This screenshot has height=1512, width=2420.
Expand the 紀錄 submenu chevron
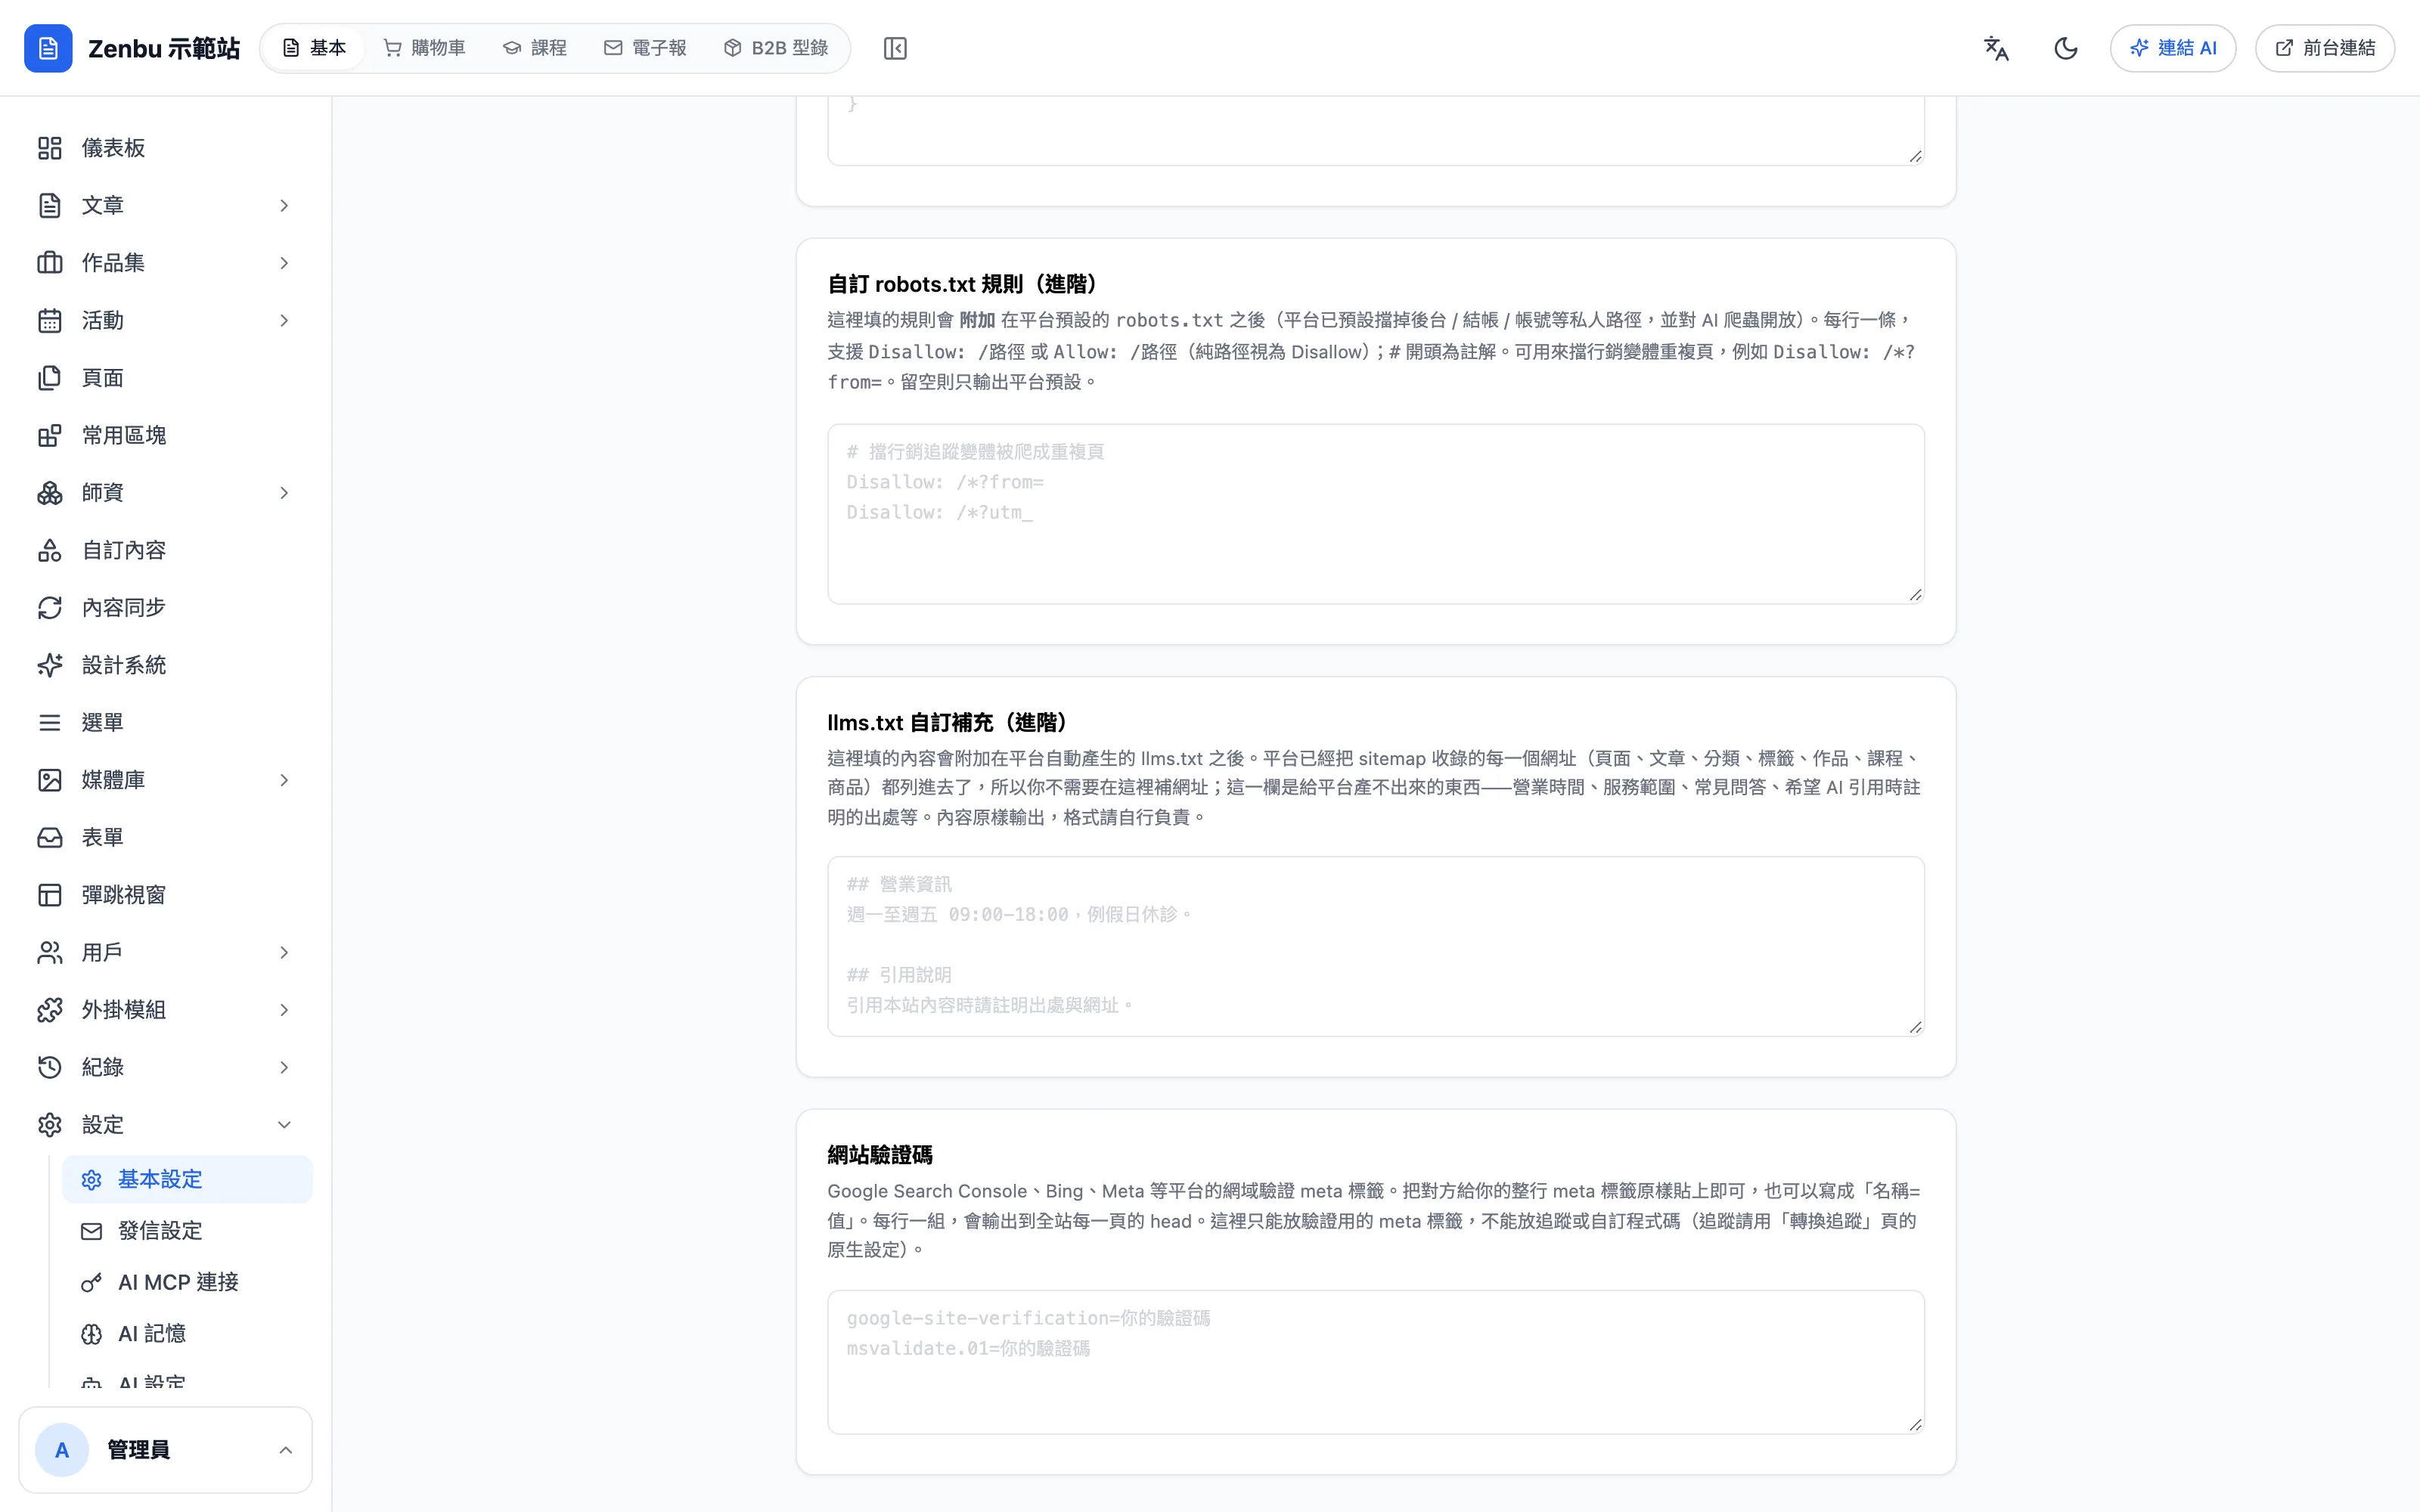pyautogui.click(x=284, y=1068)
